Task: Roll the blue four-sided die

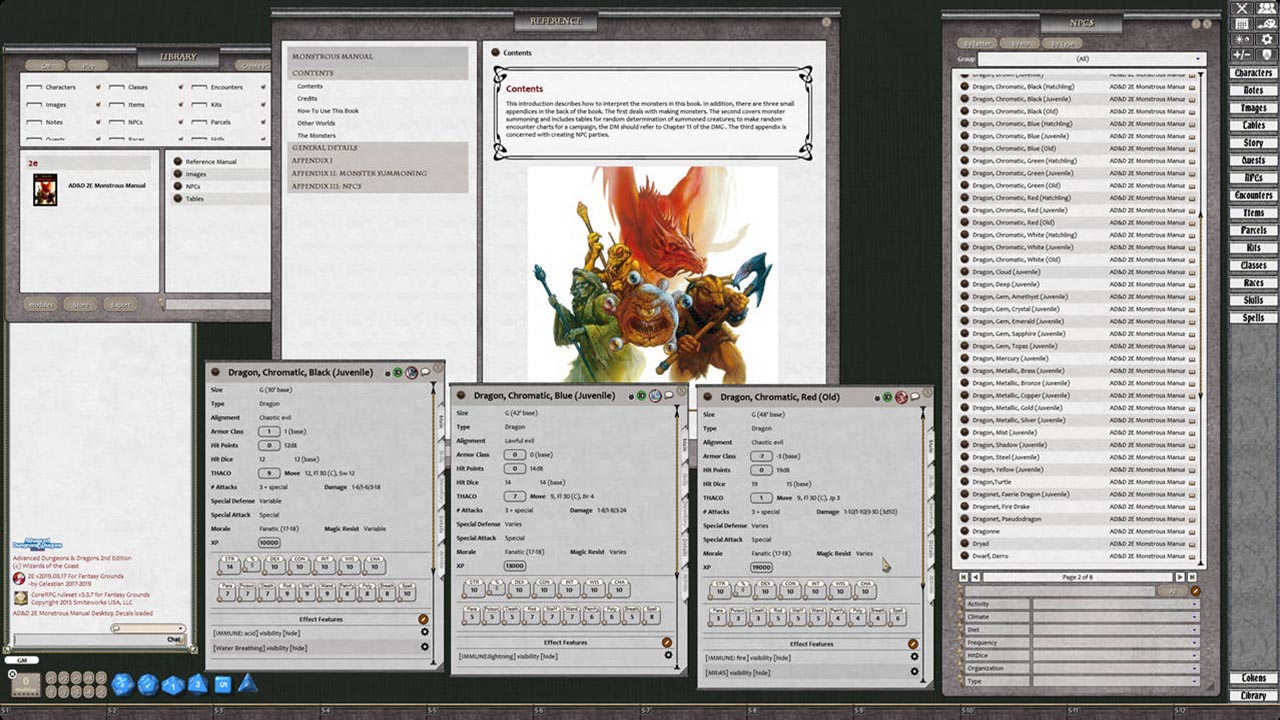Action: coord(248,685)
